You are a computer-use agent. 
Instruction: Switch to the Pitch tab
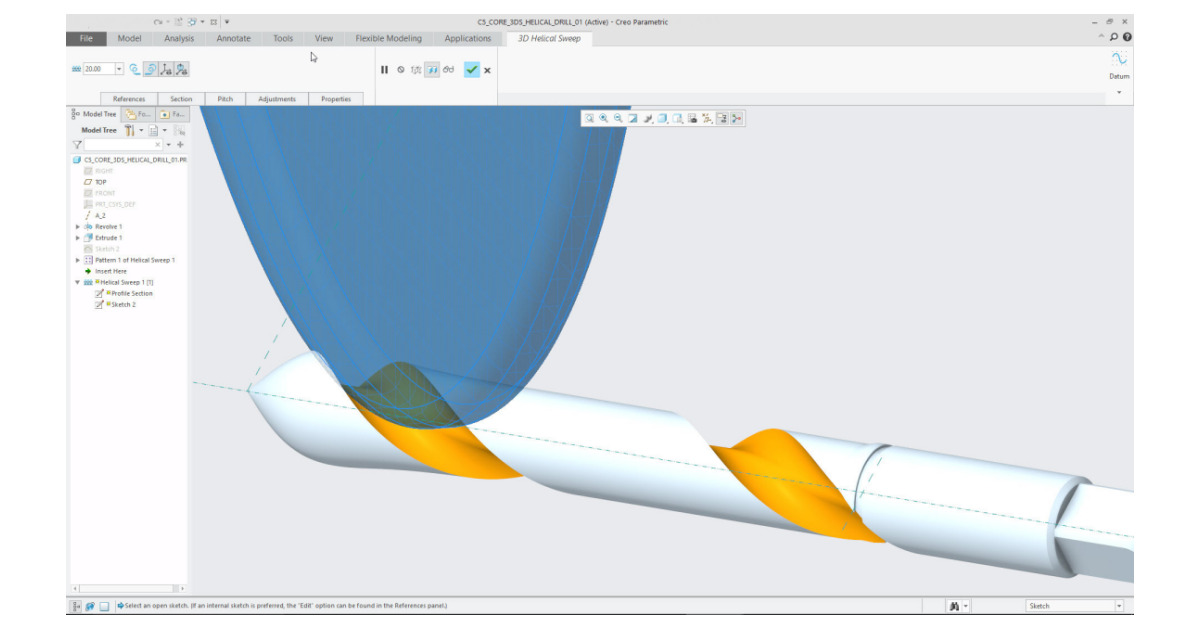(x=224, y=99)
